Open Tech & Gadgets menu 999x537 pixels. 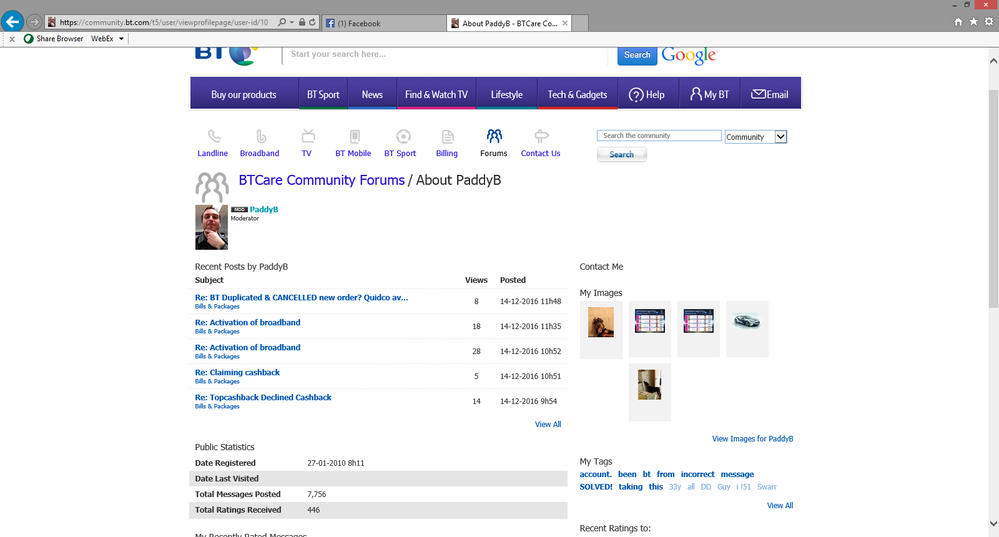[x=577, y=94]
